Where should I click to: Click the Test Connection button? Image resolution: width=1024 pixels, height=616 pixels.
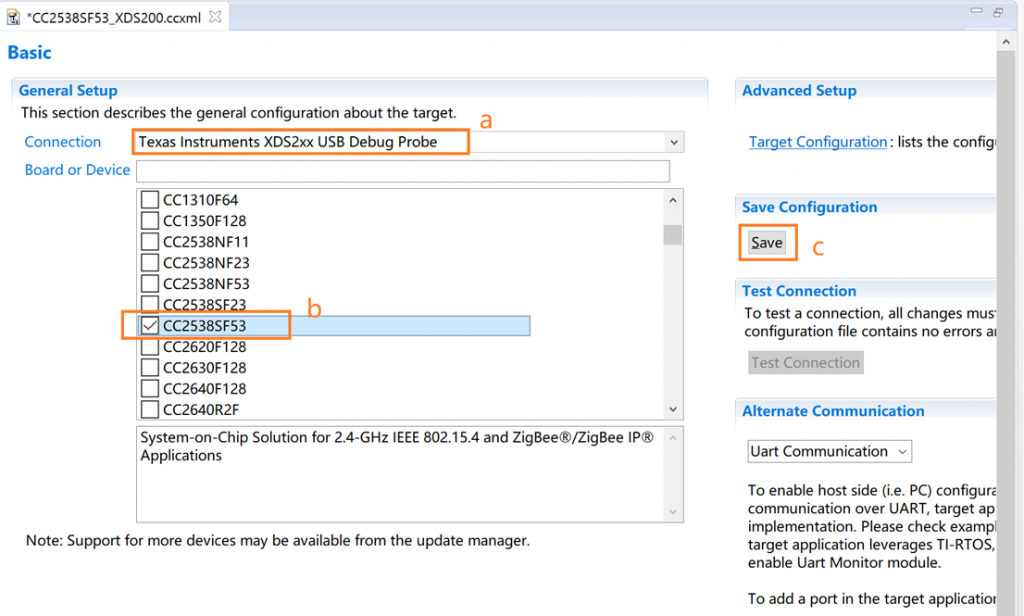806,363
